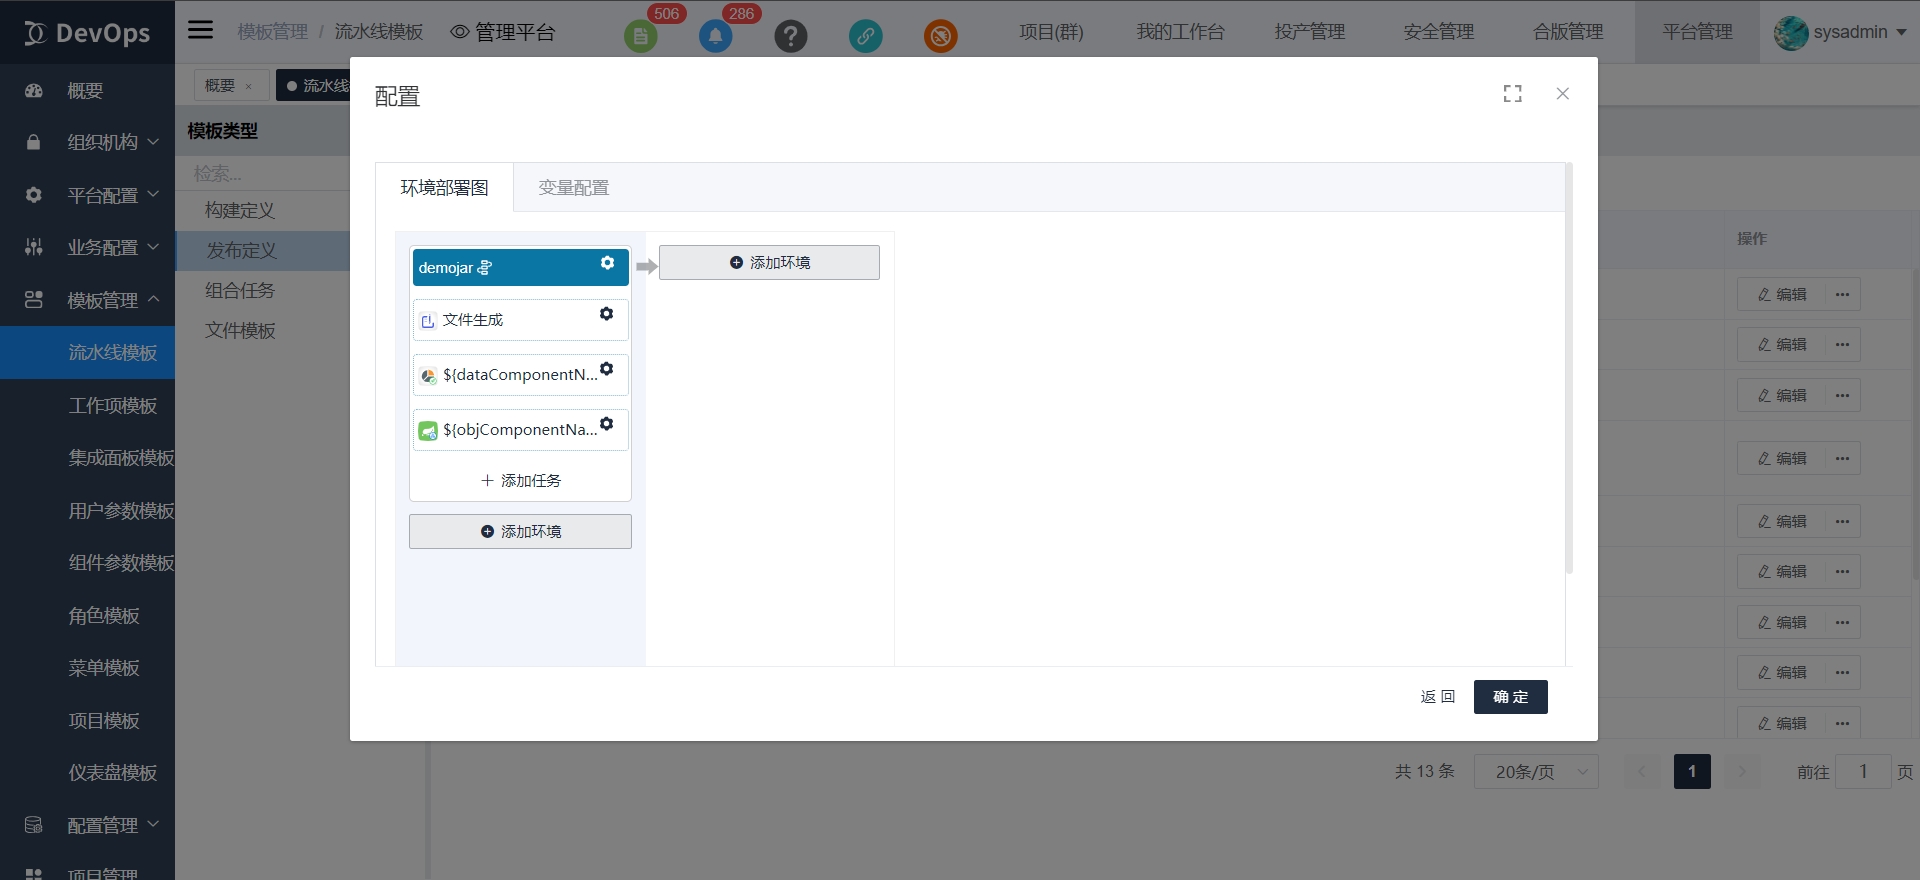Open the 20条/页 page size dropdown
This screenshot has height=880, width=1920.
[1536, 772]
